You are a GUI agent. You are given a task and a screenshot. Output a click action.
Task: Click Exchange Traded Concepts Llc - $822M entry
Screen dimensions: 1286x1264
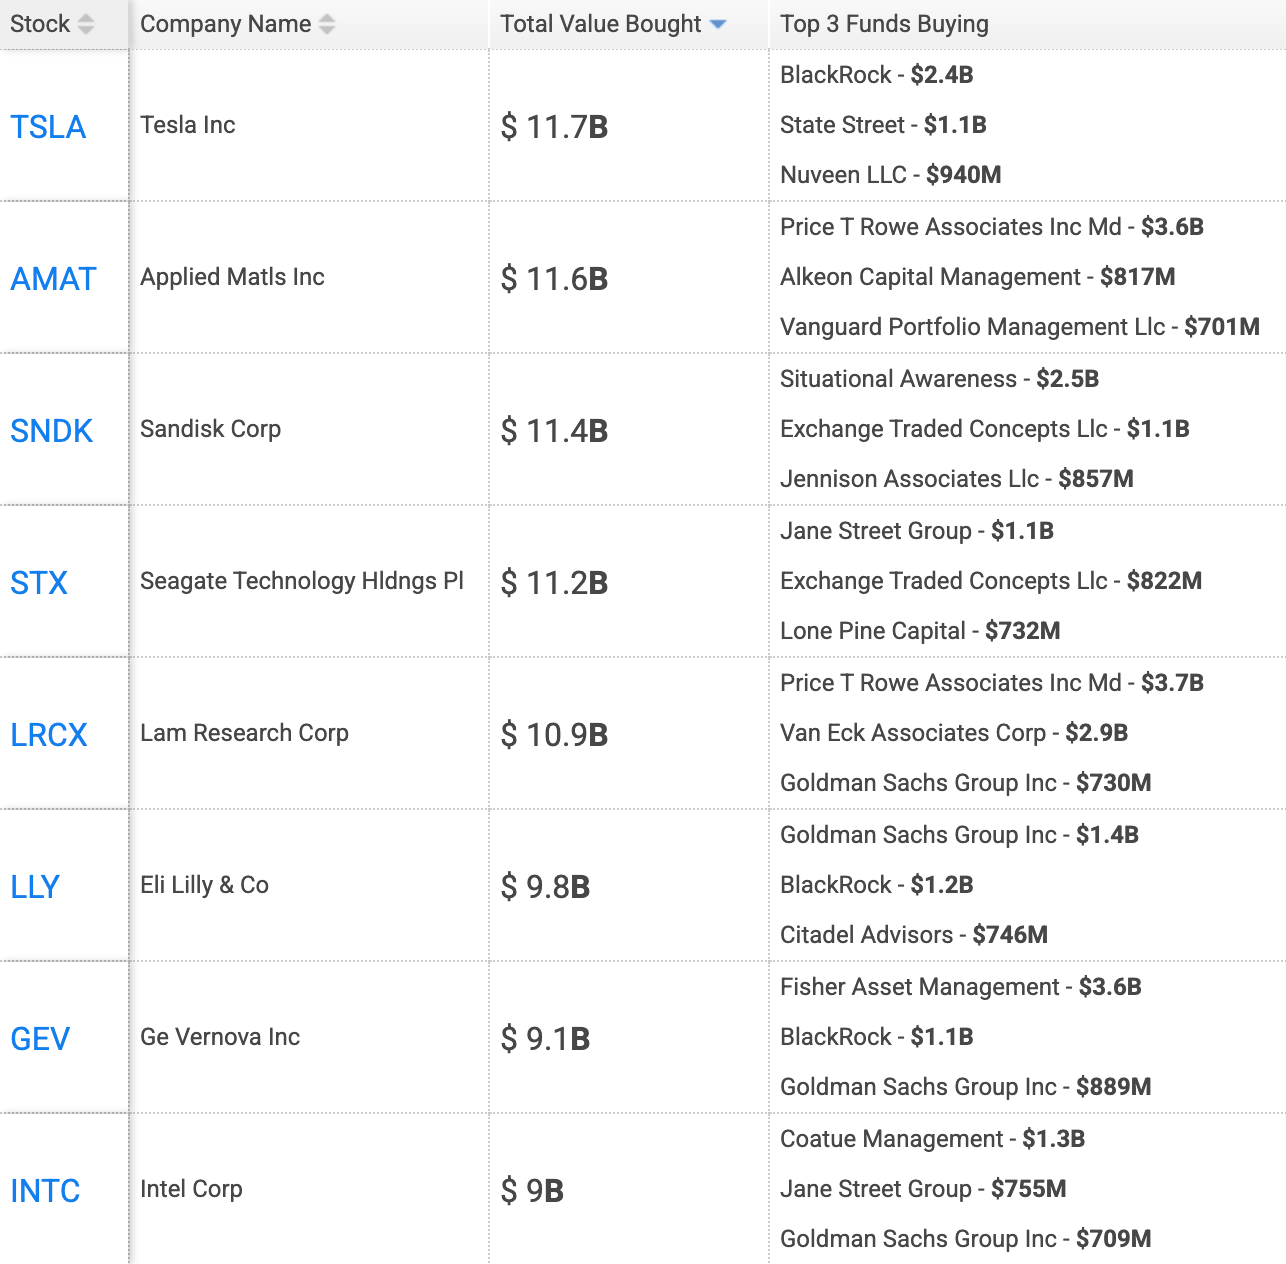pos(991,581)
